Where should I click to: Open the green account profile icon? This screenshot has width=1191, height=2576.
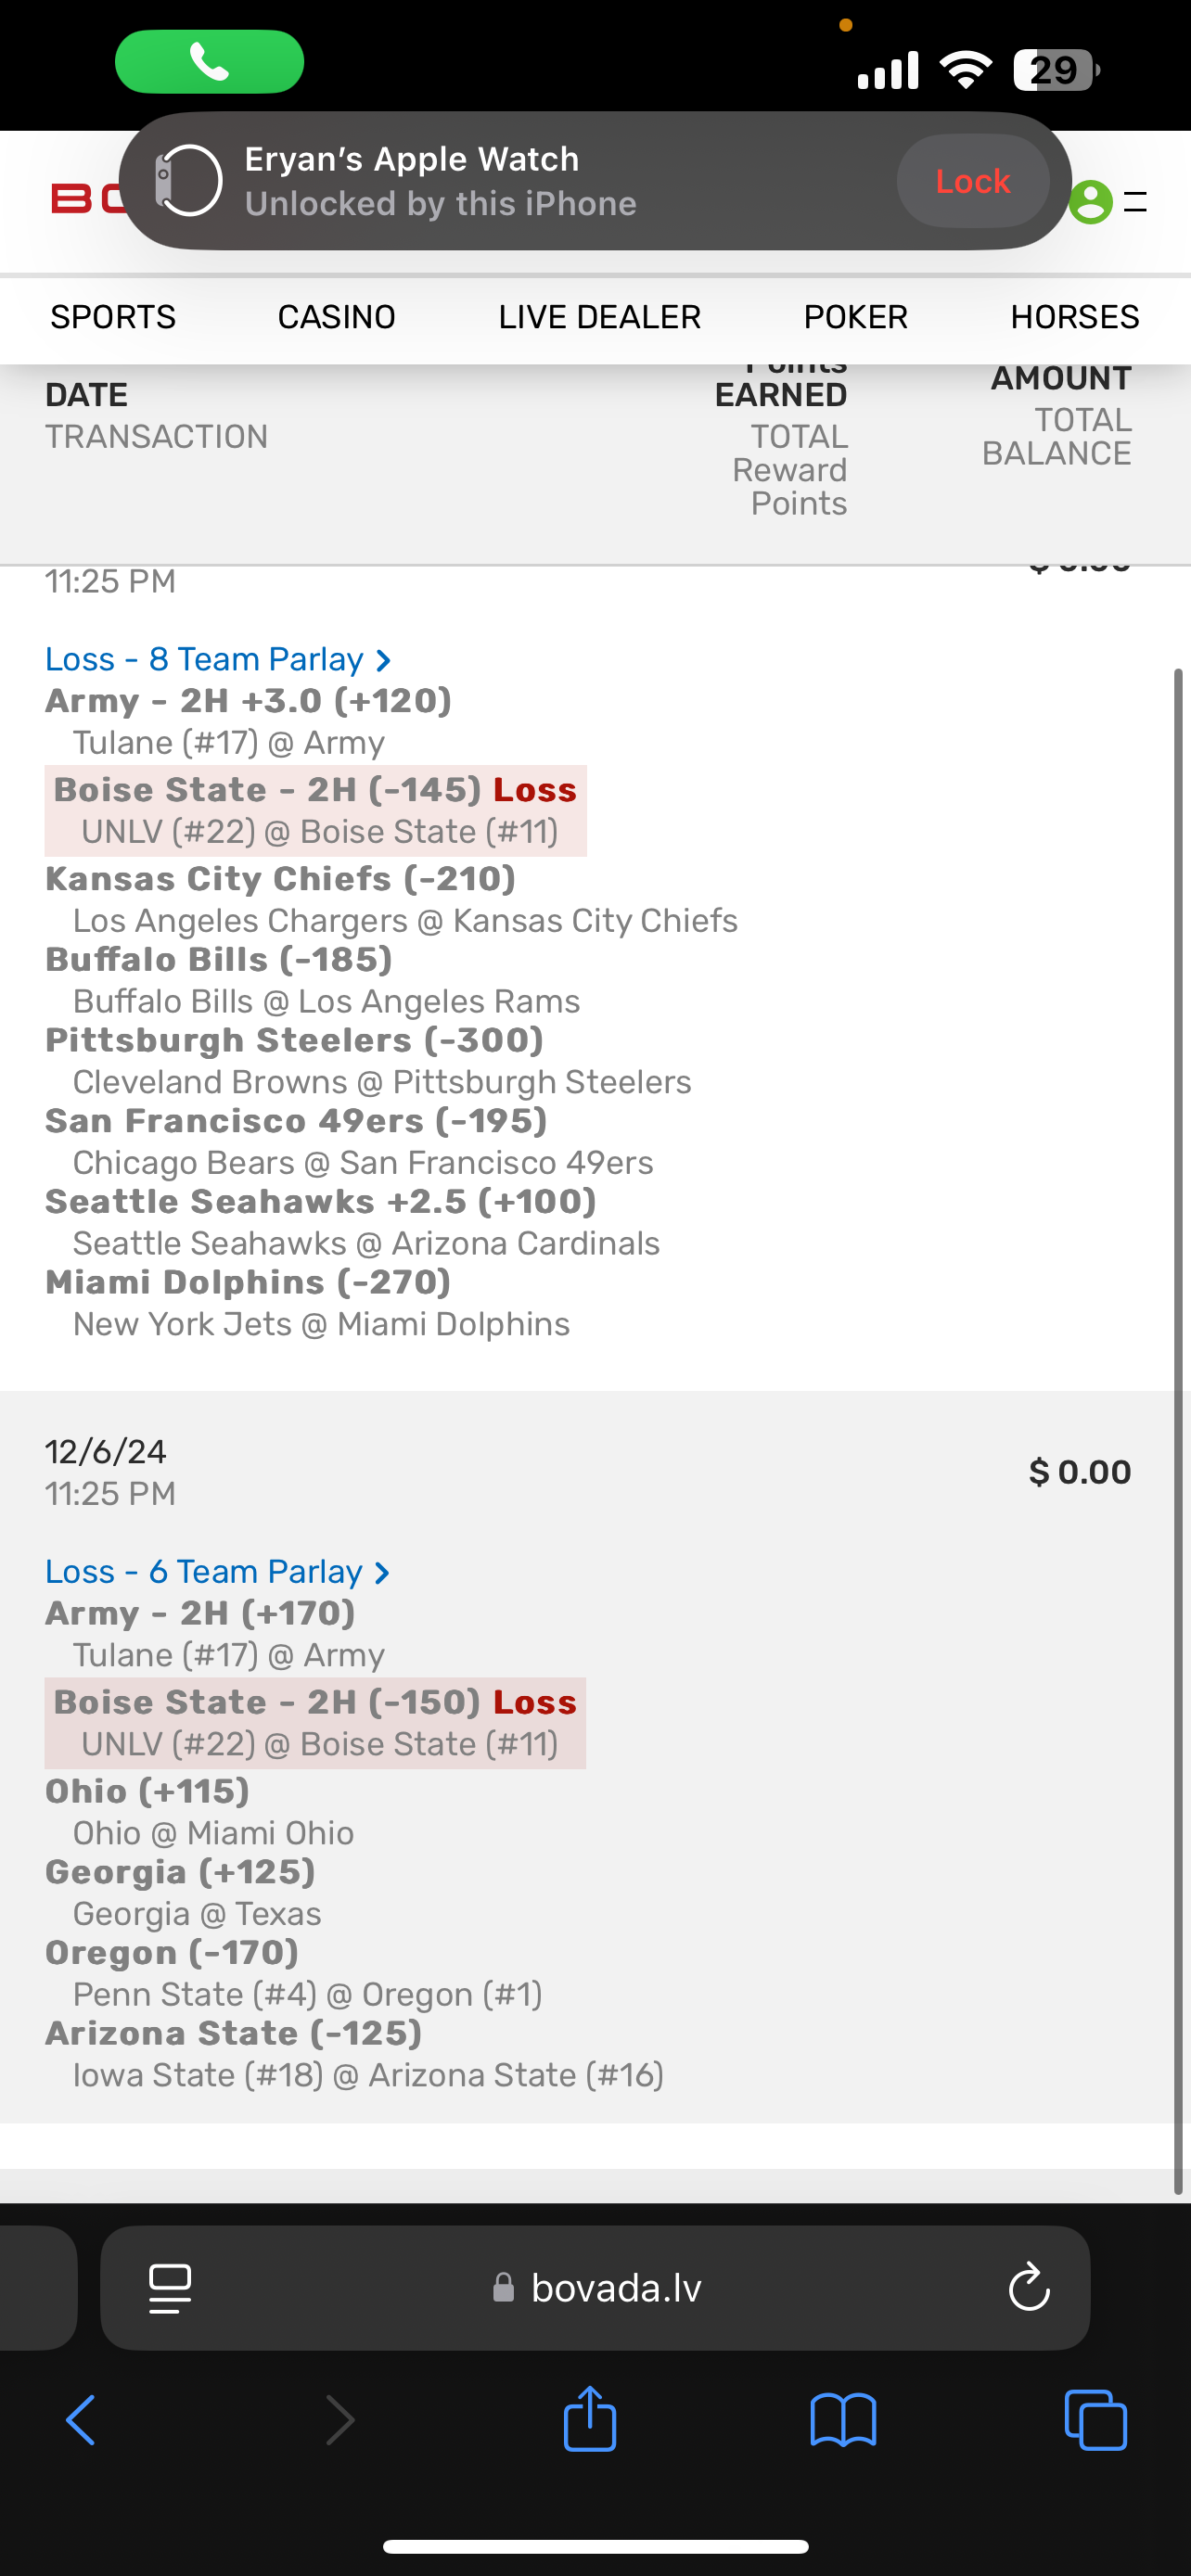tap(1090, 202)
